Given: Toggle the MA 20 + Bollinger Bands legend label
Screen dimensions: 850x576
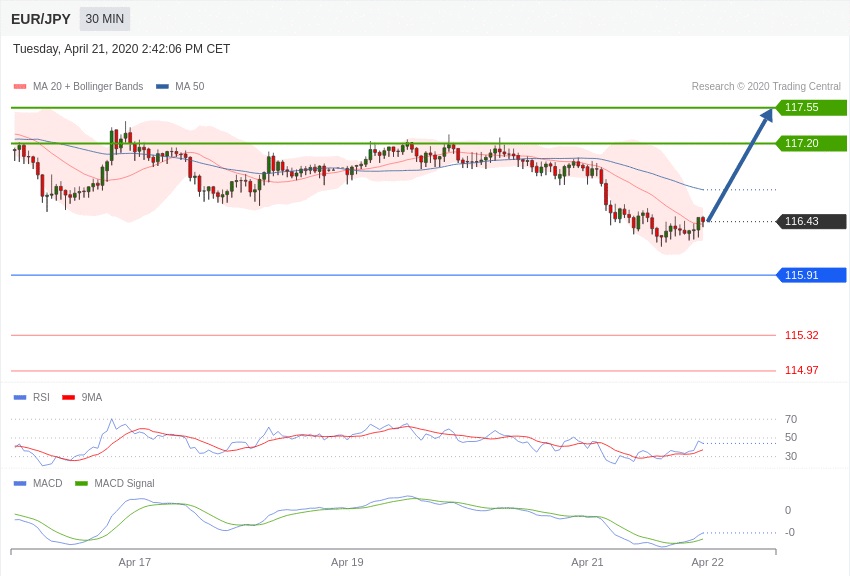Looking at the screenshot, I should click(x=88, y=86).
